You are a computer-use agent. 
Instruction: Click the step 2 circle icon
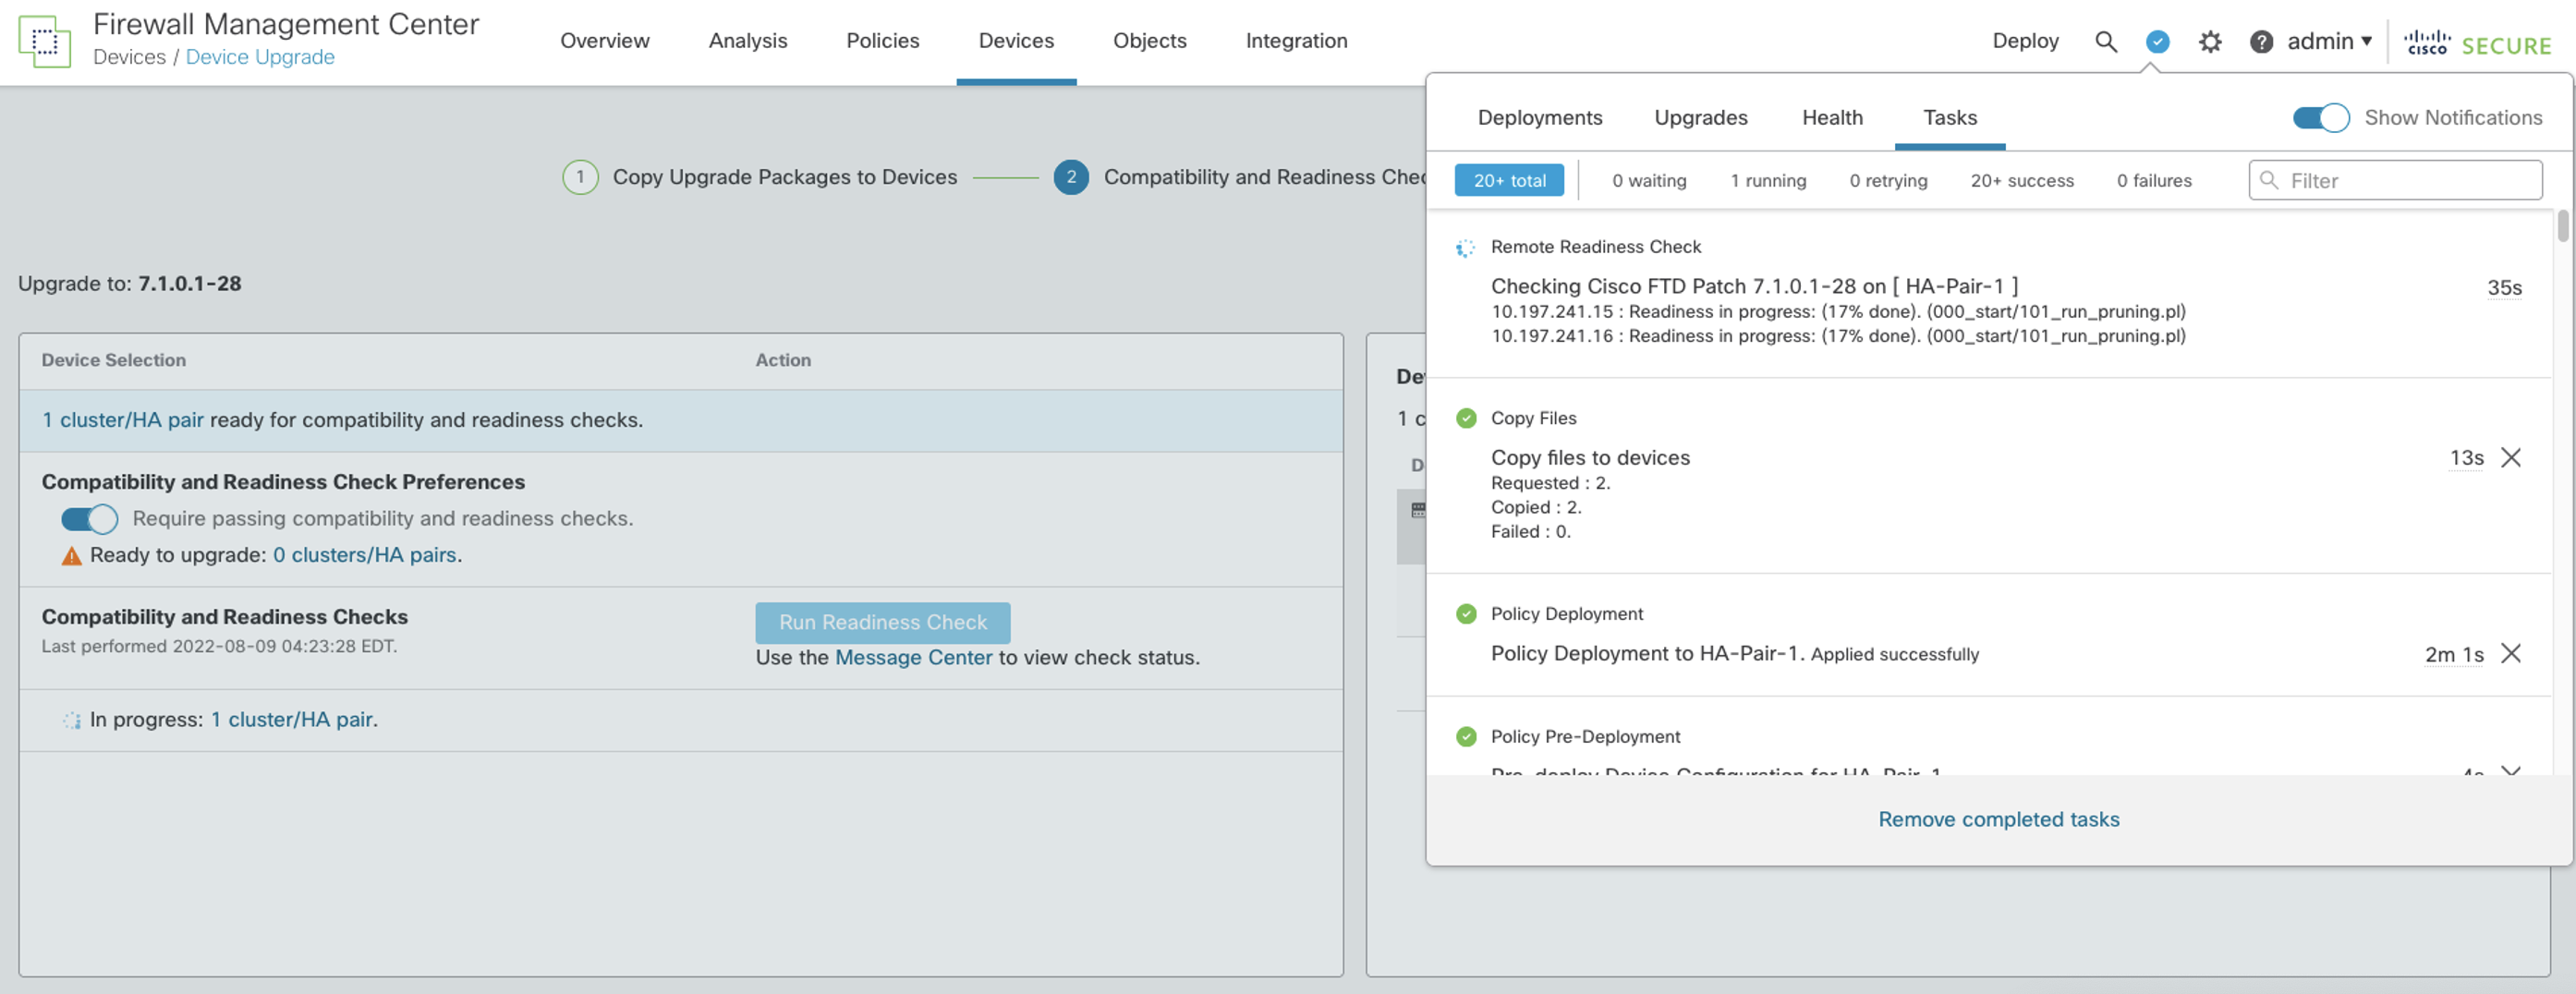[x=1071, y=177]
